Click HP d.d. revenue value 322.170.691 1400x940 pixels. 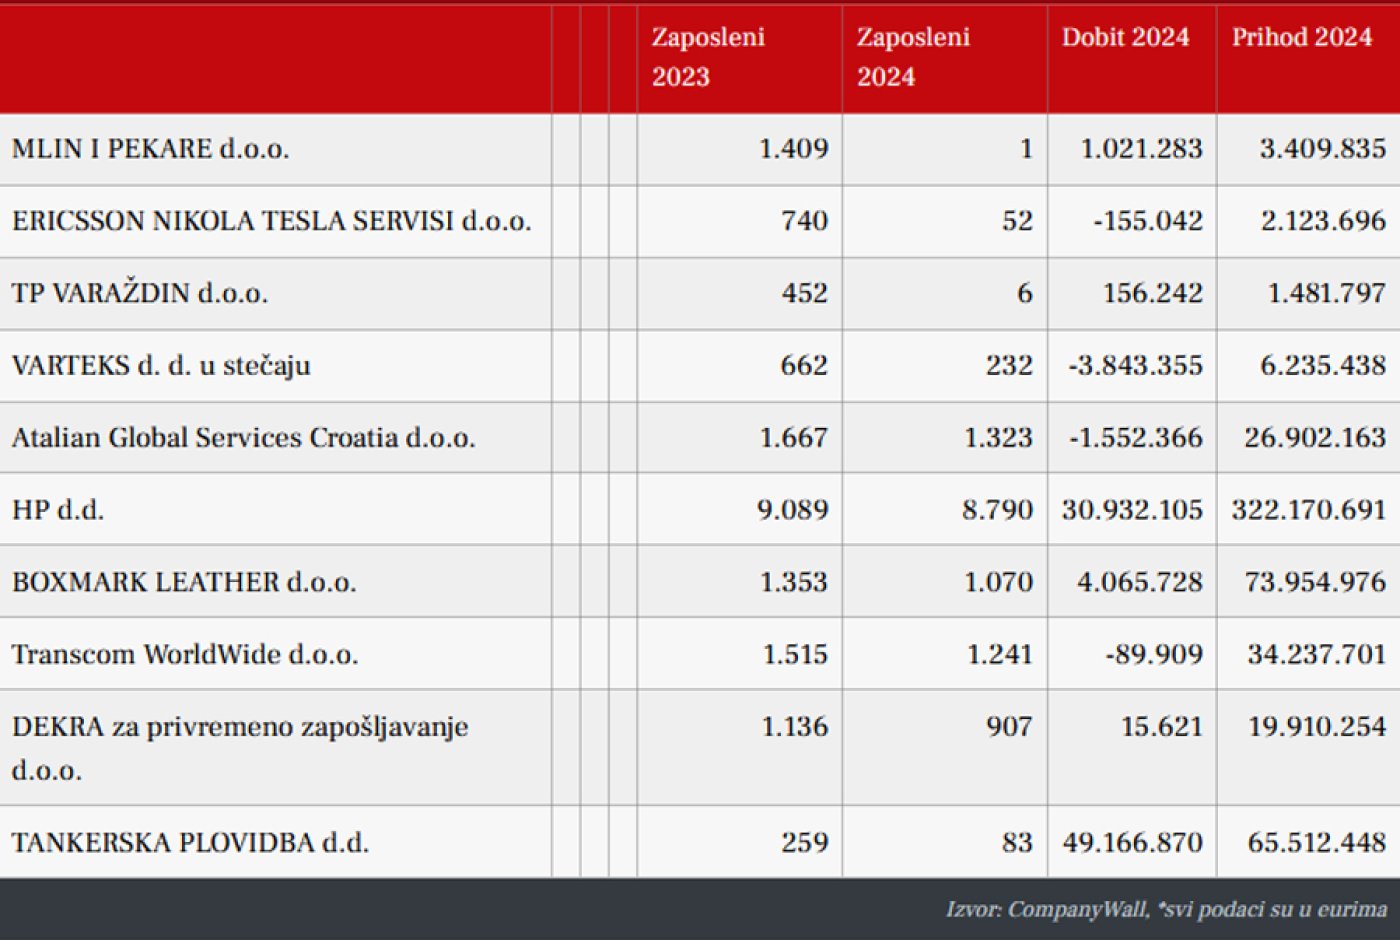coord(1308,510)
